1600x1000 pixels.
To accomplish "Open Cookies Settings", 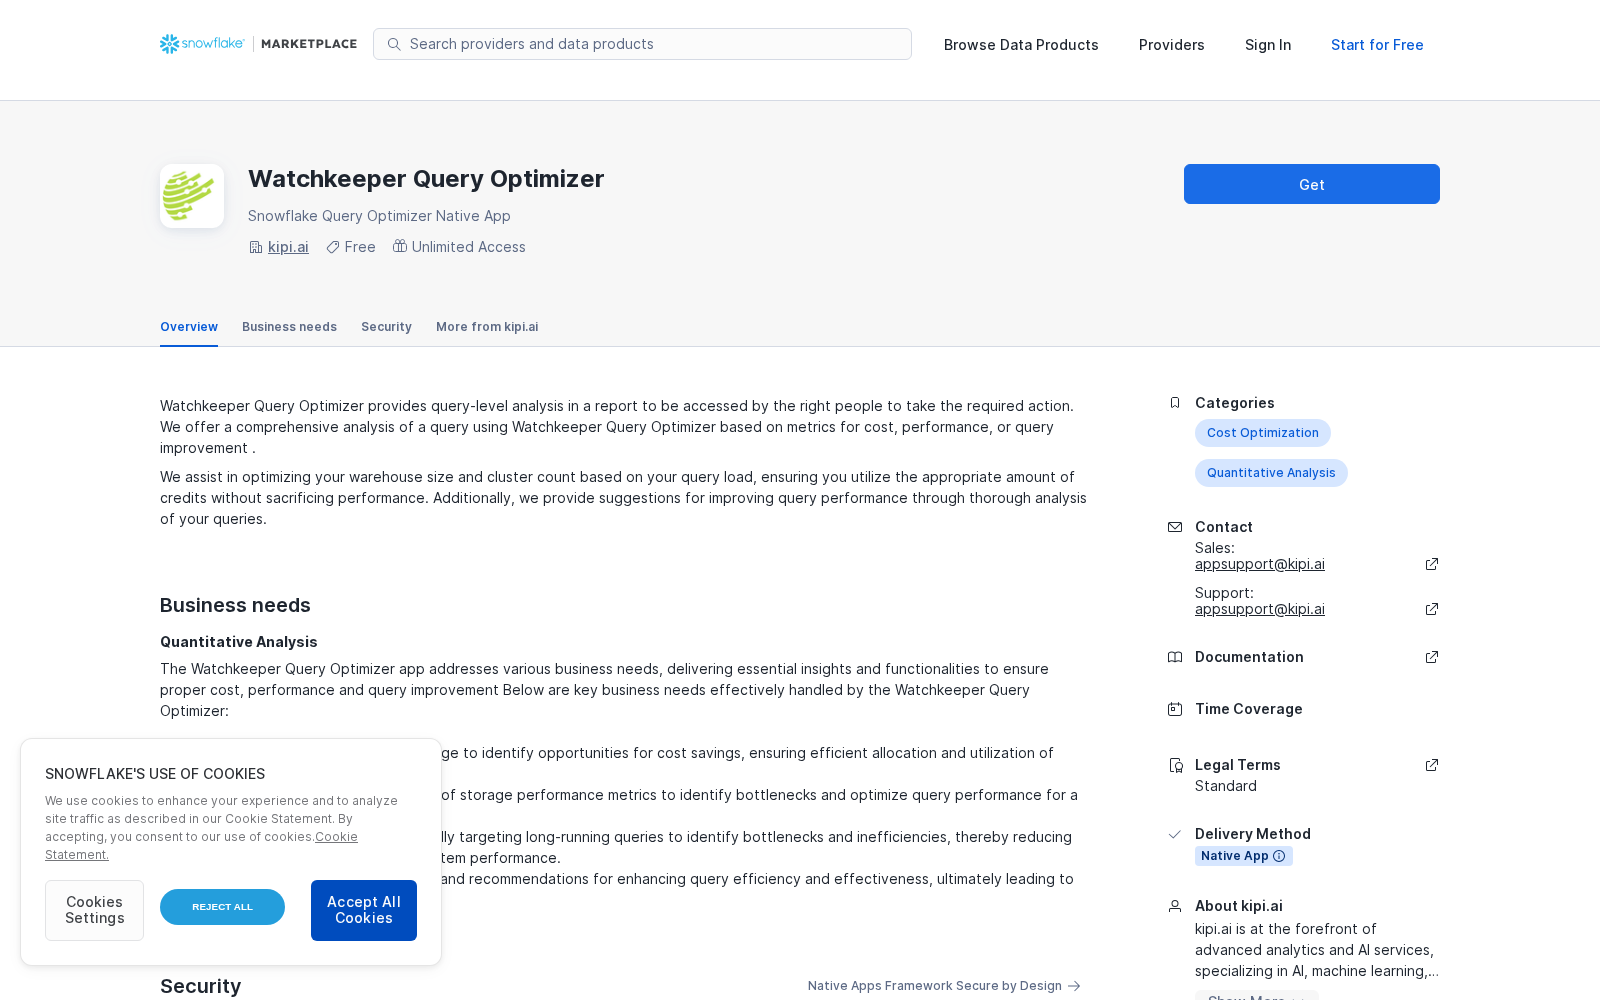I will [x=94, y=910].
